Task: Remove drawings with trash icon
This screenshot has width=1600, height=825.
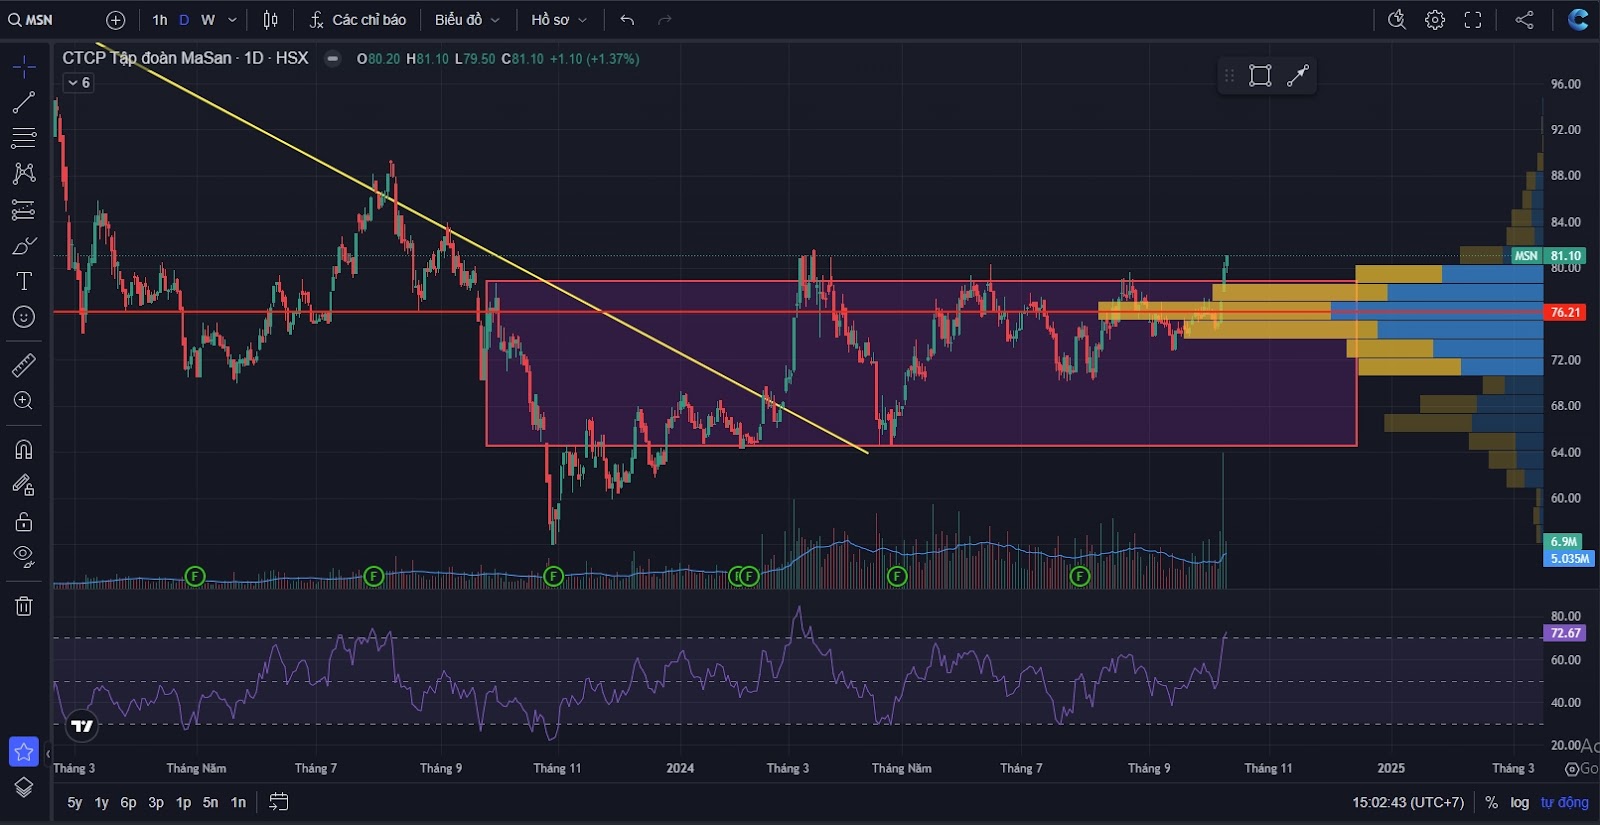Action: 24,606
